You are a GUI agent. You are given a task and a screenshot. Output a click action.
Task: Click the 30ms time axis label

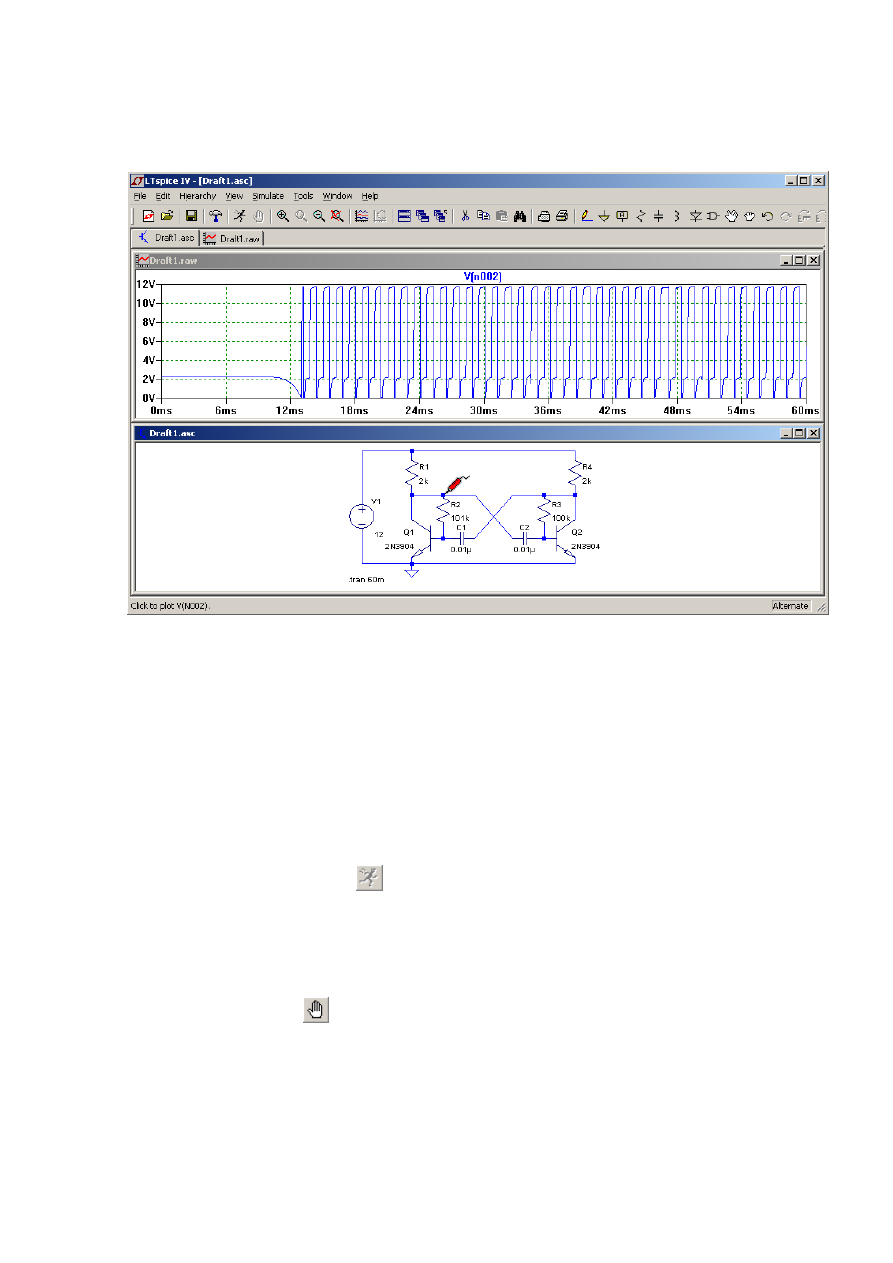[483, 411]
